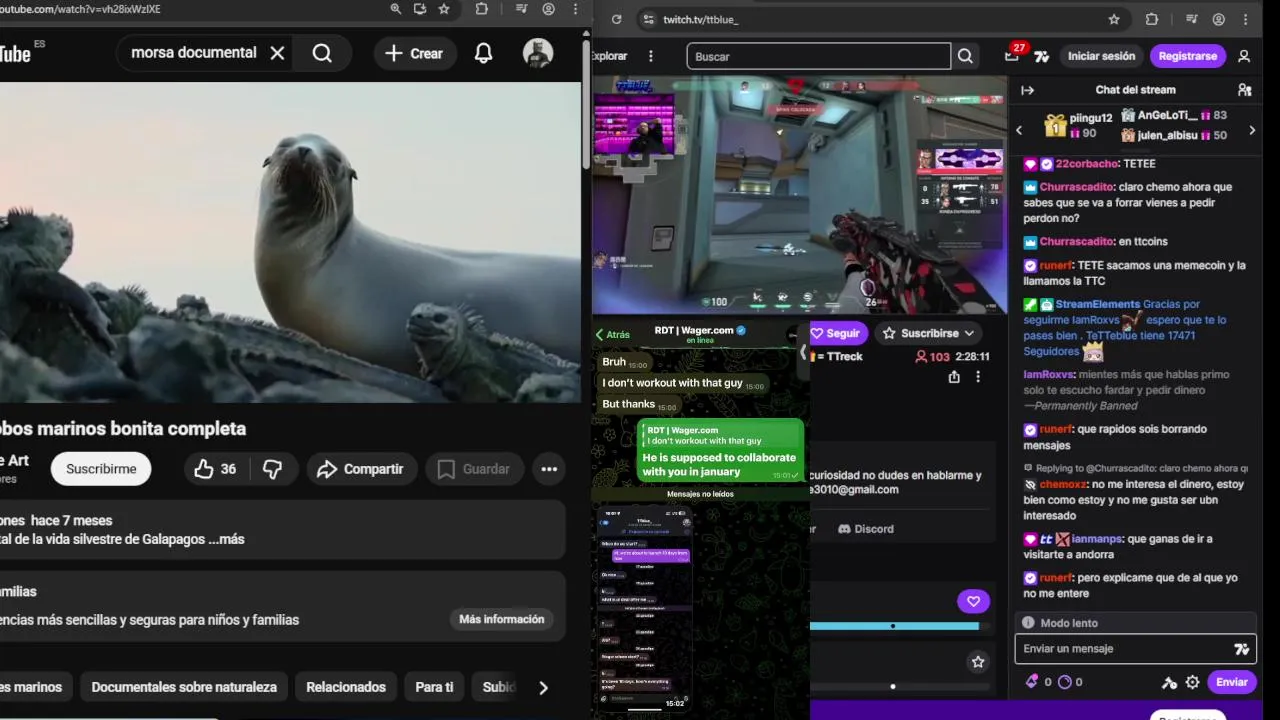Click Compartir to share the video

360,469
